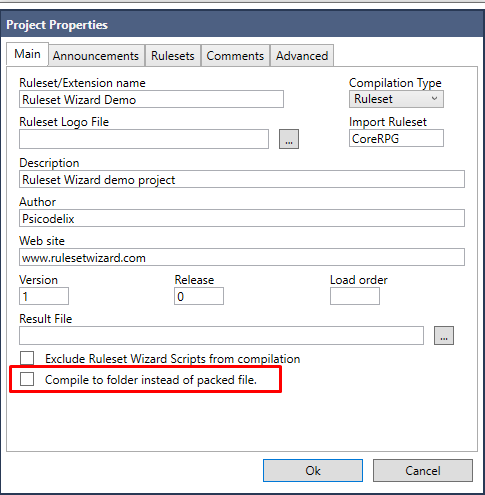This screenshot has height=495, width=485.
Task: Focus the Ruleset/Extension name field
Action: click(x=151, y=99)
